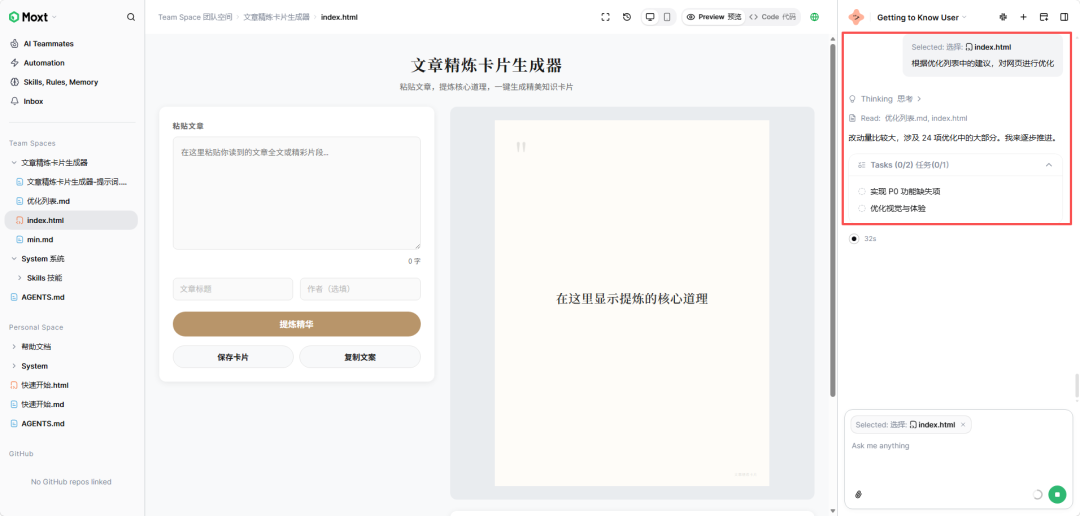Stop generation with green stop button

point(1057,494)
